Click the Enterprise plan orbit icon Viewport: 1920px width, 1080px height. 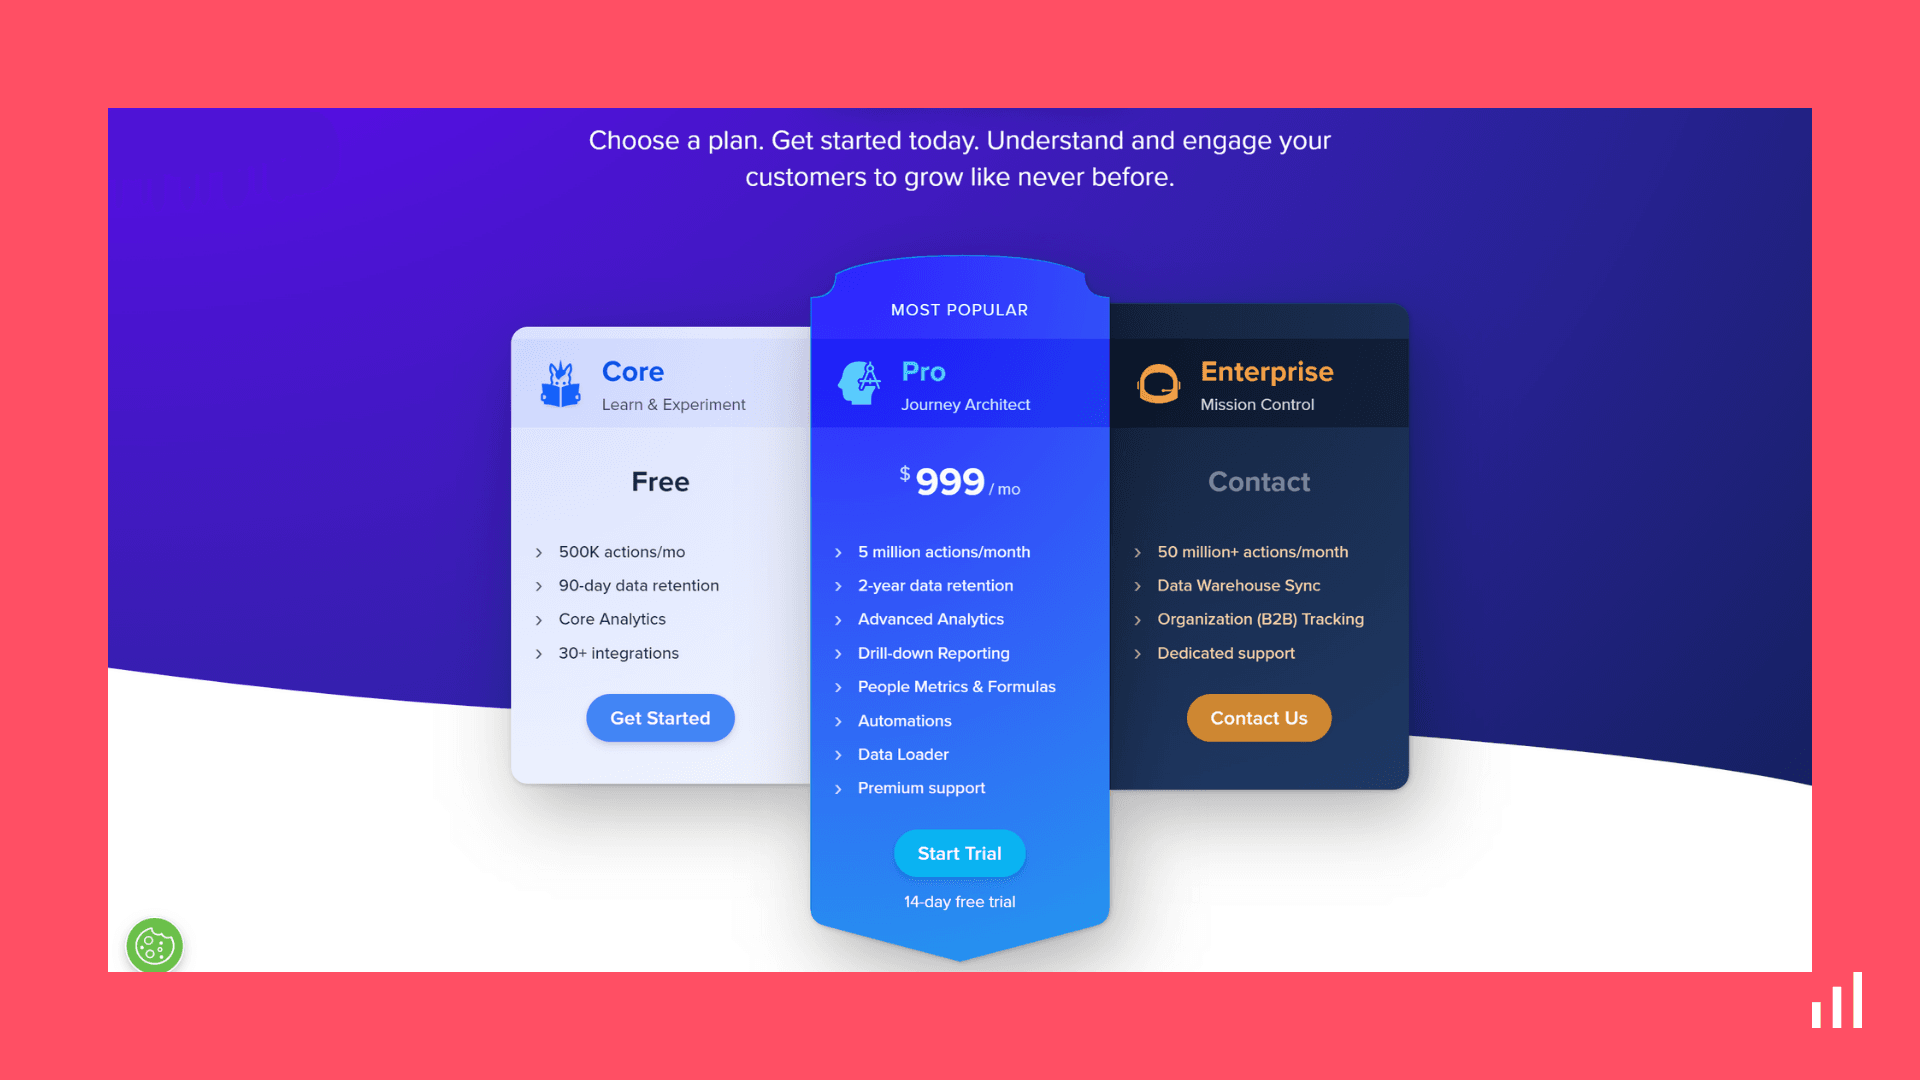click(1158, 382)
